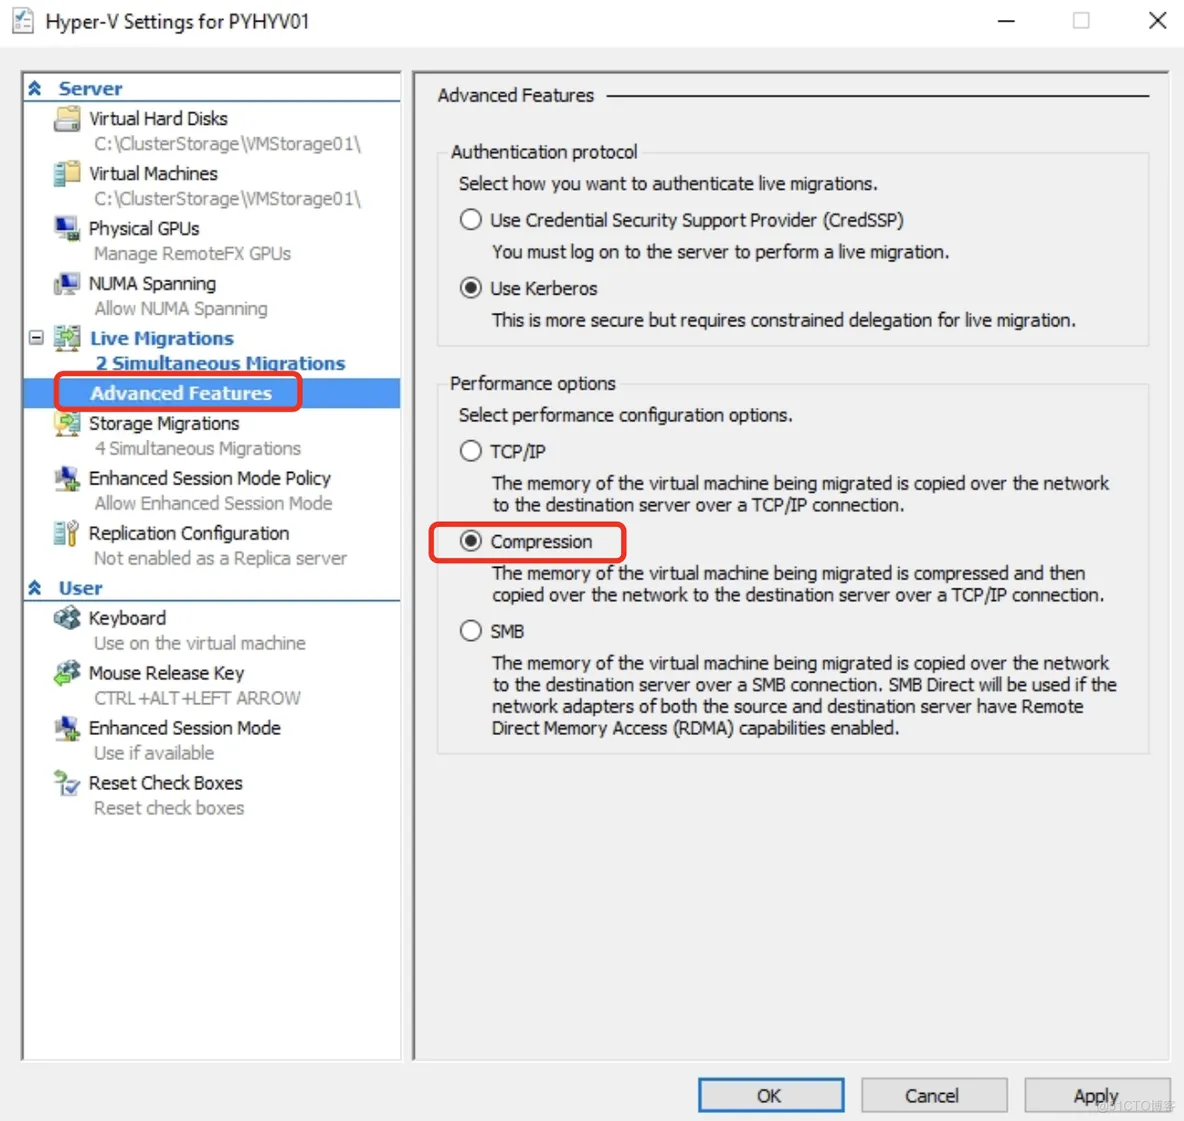Select Use Kerberos radio button

click(x=470, y=288)
